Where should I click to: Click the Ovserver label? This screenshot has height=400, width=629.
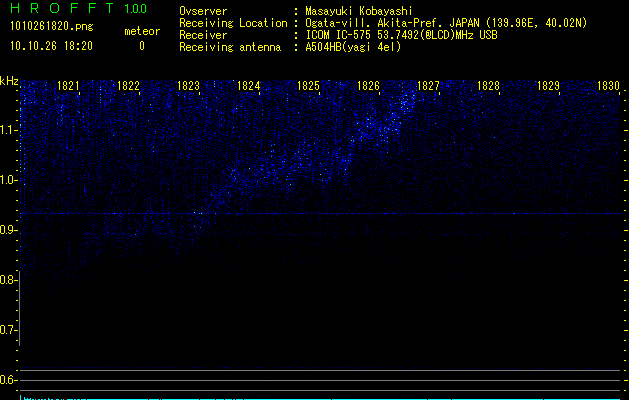click(203, 11)
